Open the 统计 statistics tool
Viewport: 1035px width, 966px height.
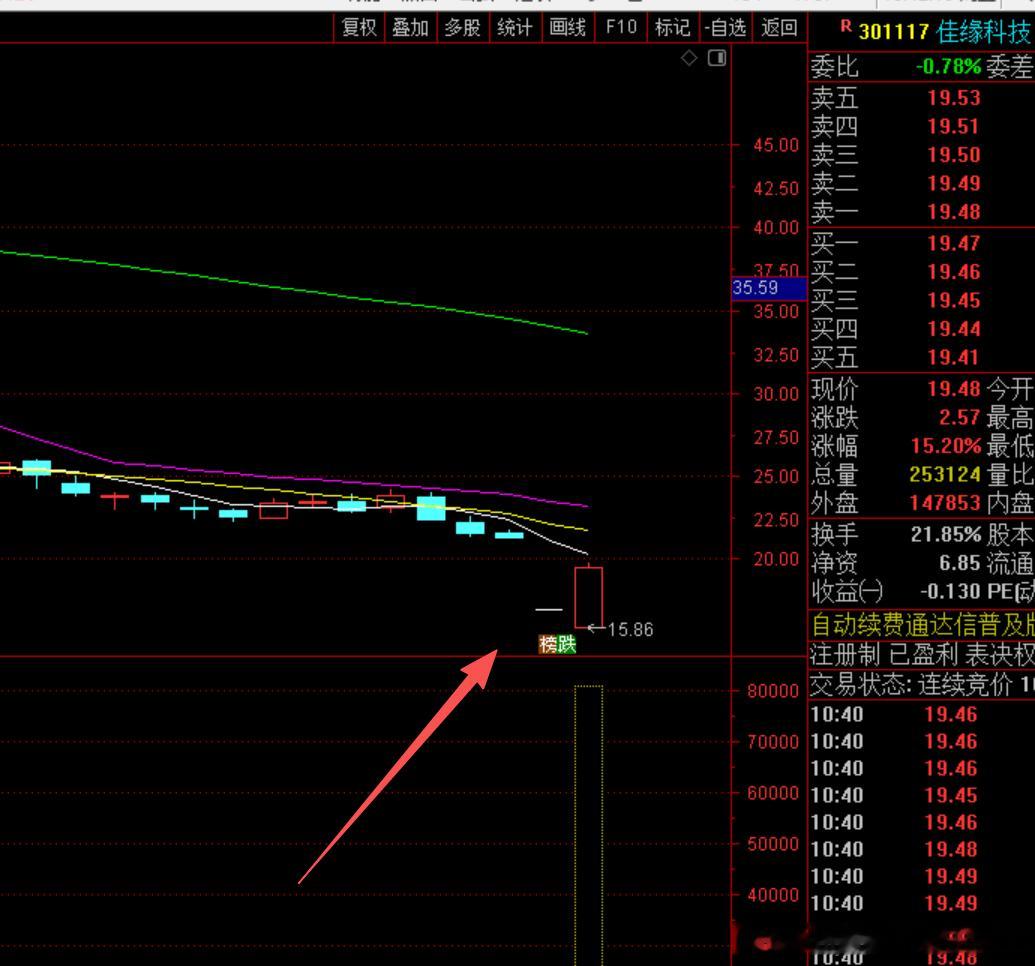tap(515, 28)
